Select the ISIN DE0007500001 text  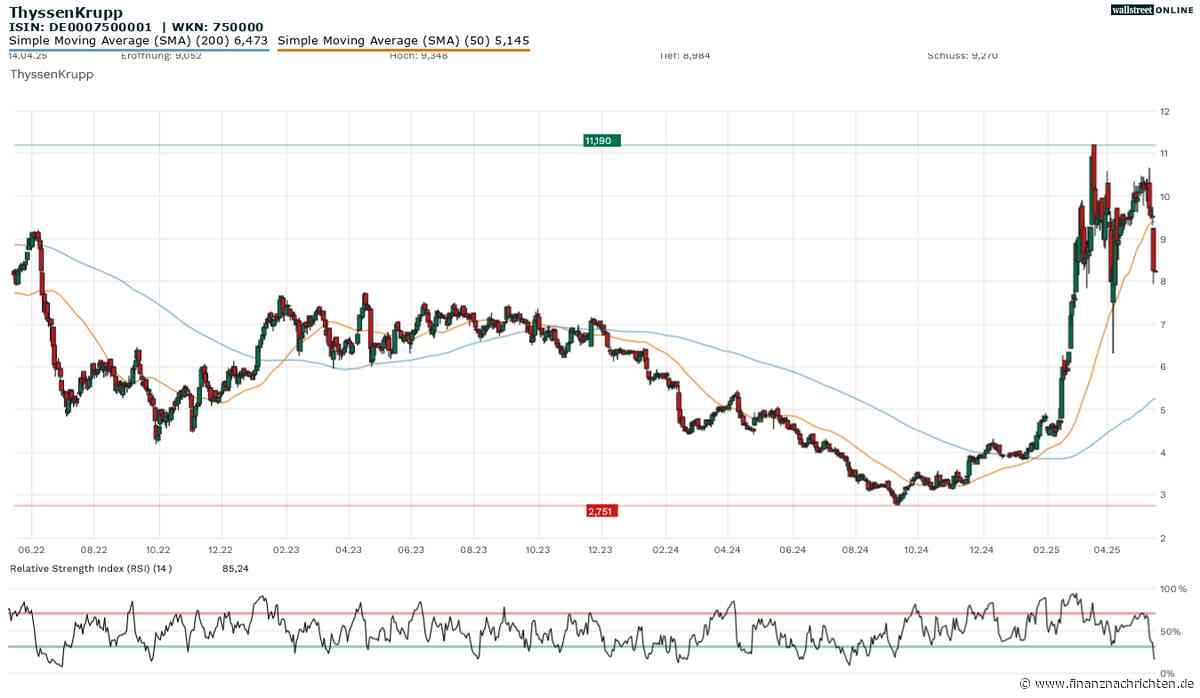point(81,27)
